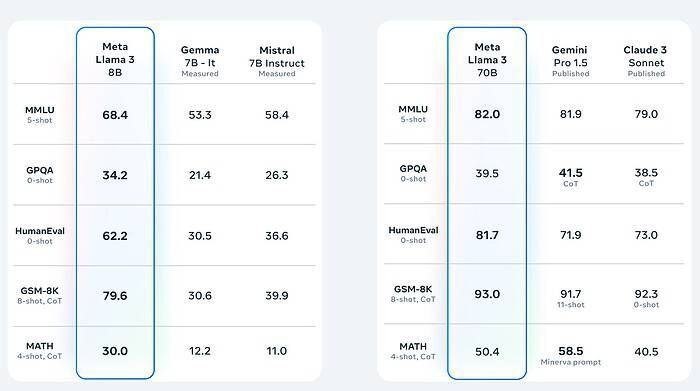
Task: Select Mistral's 11.0 MATH score
Action: point(277,351)
